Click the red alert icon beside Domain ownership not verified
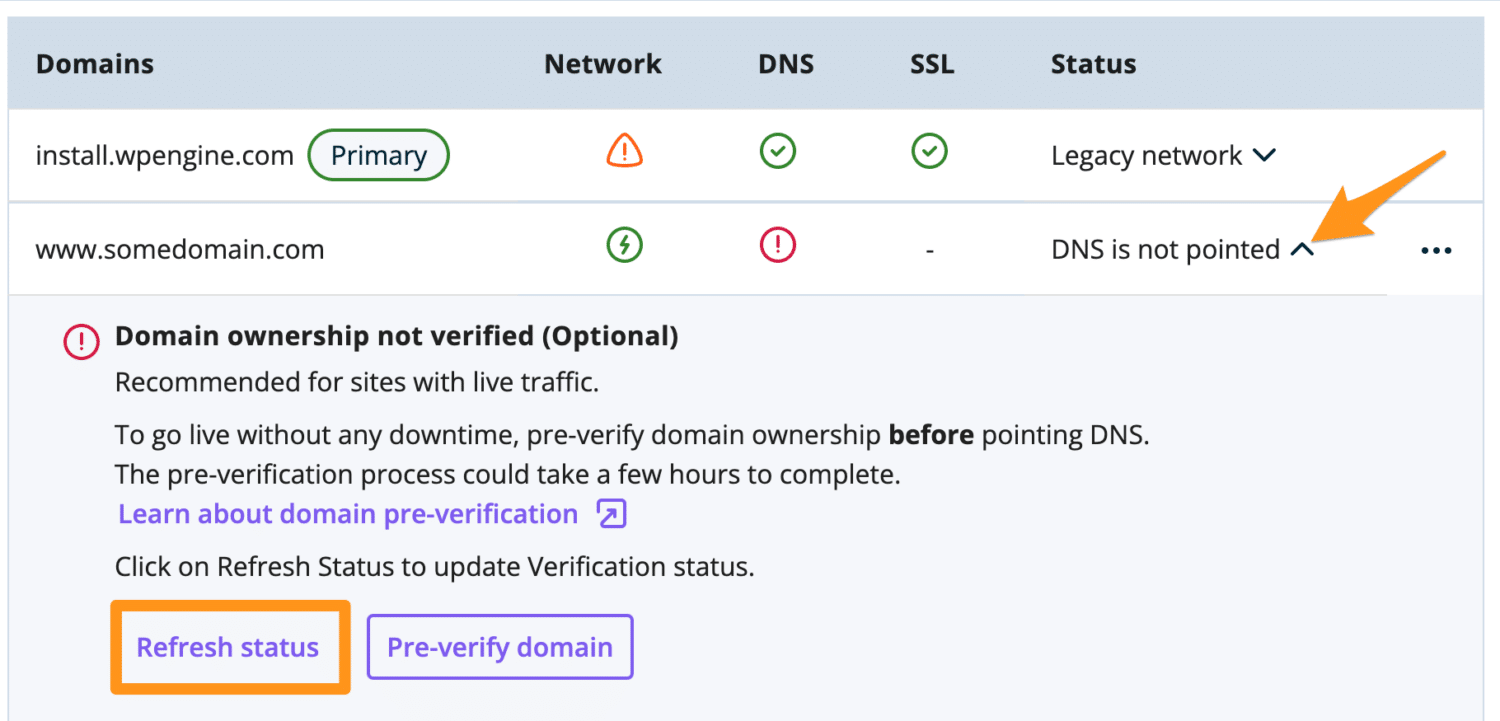 pyautogui.click(x=80, y=340)
